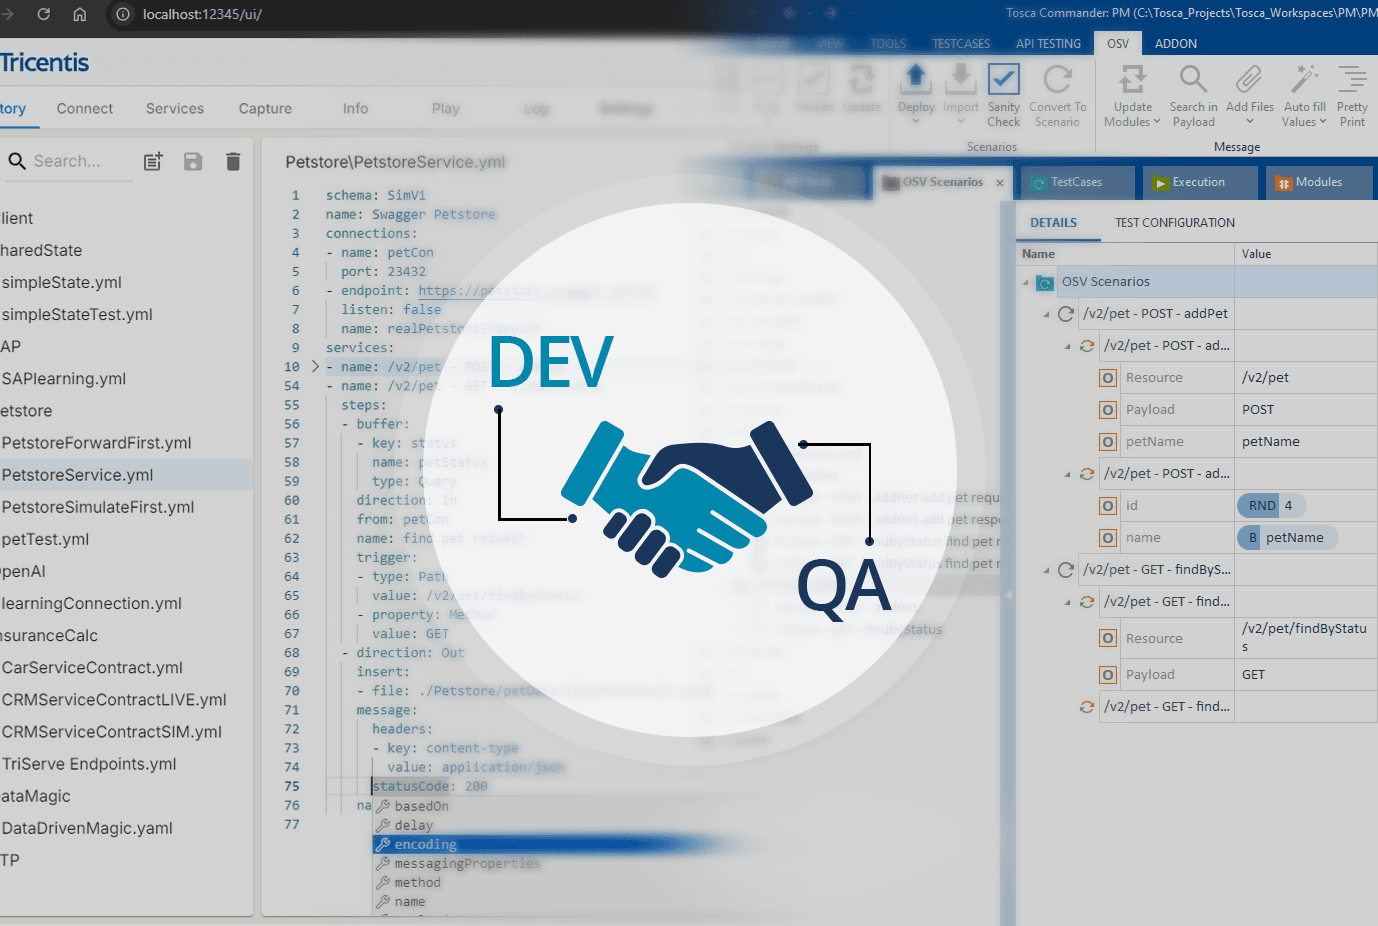Open the TEST CONFIGURATION tab
Screen dimensions: 1378x926
click(1175, 223)
